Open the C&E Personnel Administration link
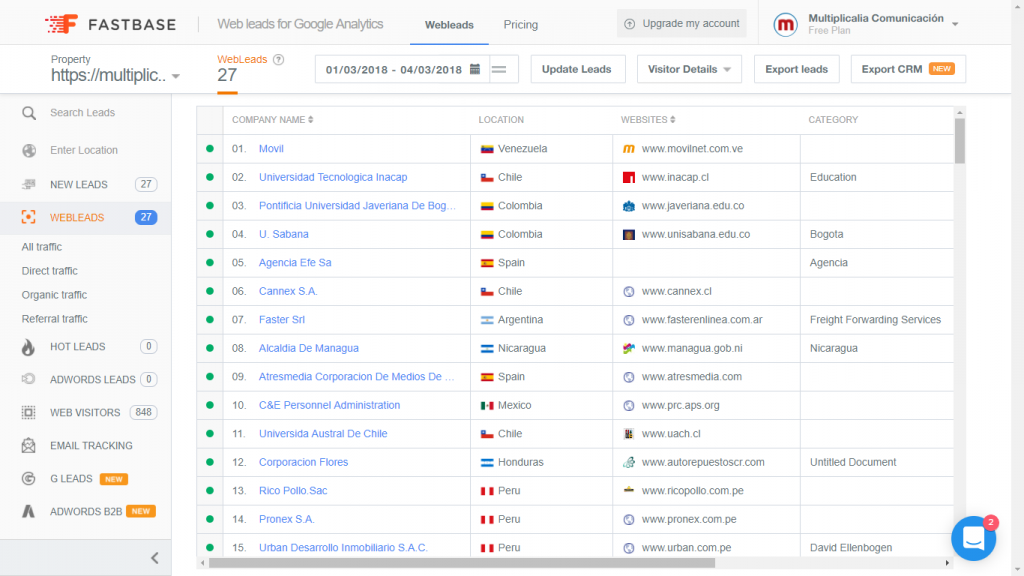 click(x=329, y=405)
